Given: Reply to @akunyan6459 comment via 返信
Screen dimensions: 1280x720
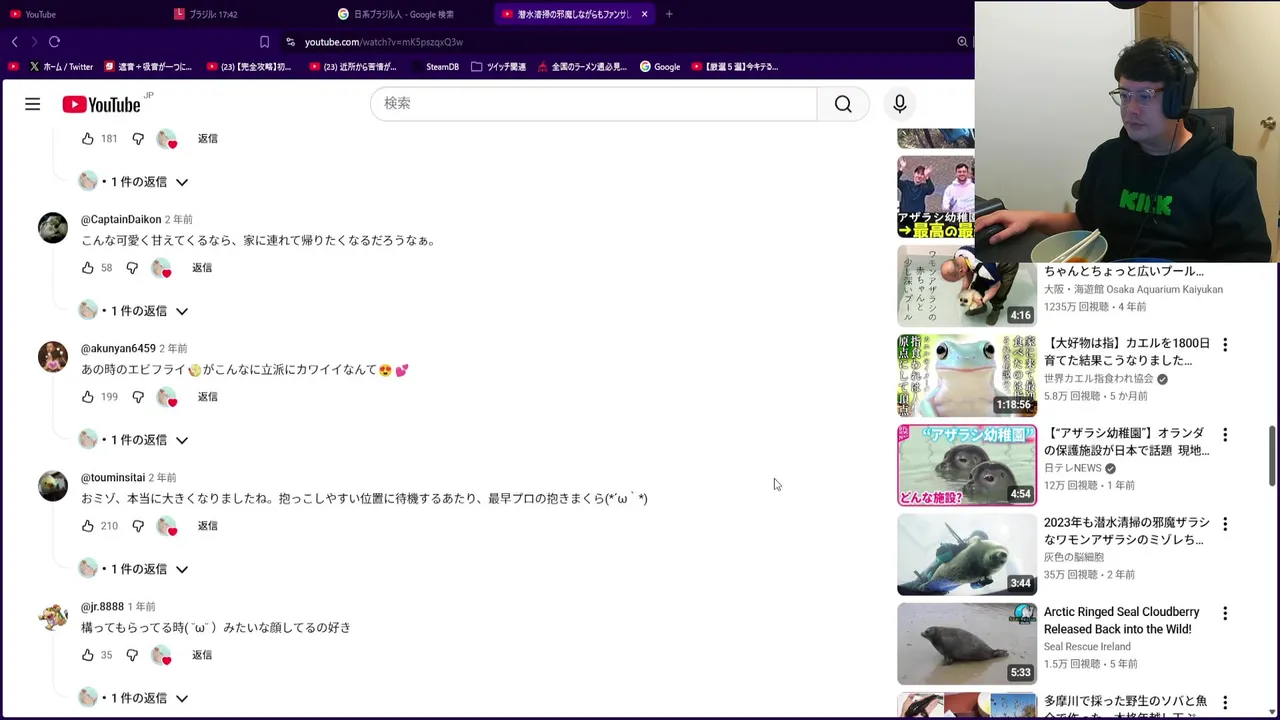Looking at the screenshot, I should click(x=207, y=397).
